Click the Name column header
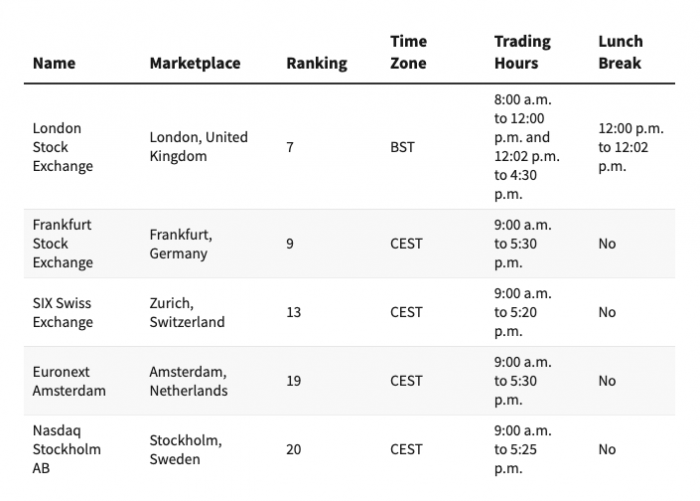Screen dimensions: 700x501 tap(54, 63)
